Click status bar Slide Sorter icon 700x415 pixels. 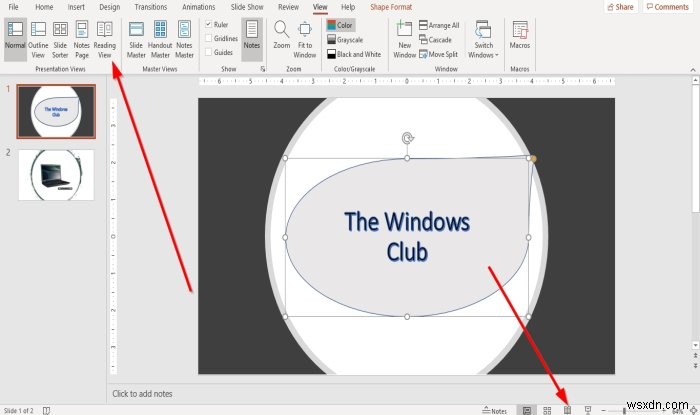click(x=547, y=410)
